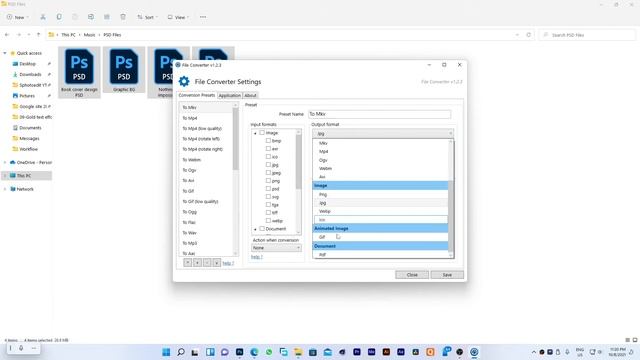Open the Windows Start menu
Image resolution: width=640 pixels, height=360 pixels.
click(166, 352)
